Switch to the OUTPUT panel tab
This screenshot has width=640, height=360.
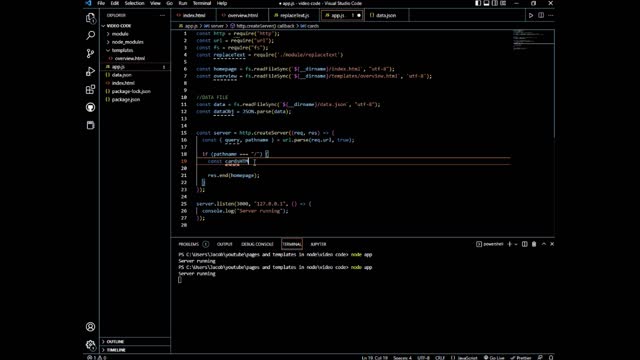click(224, 244)
